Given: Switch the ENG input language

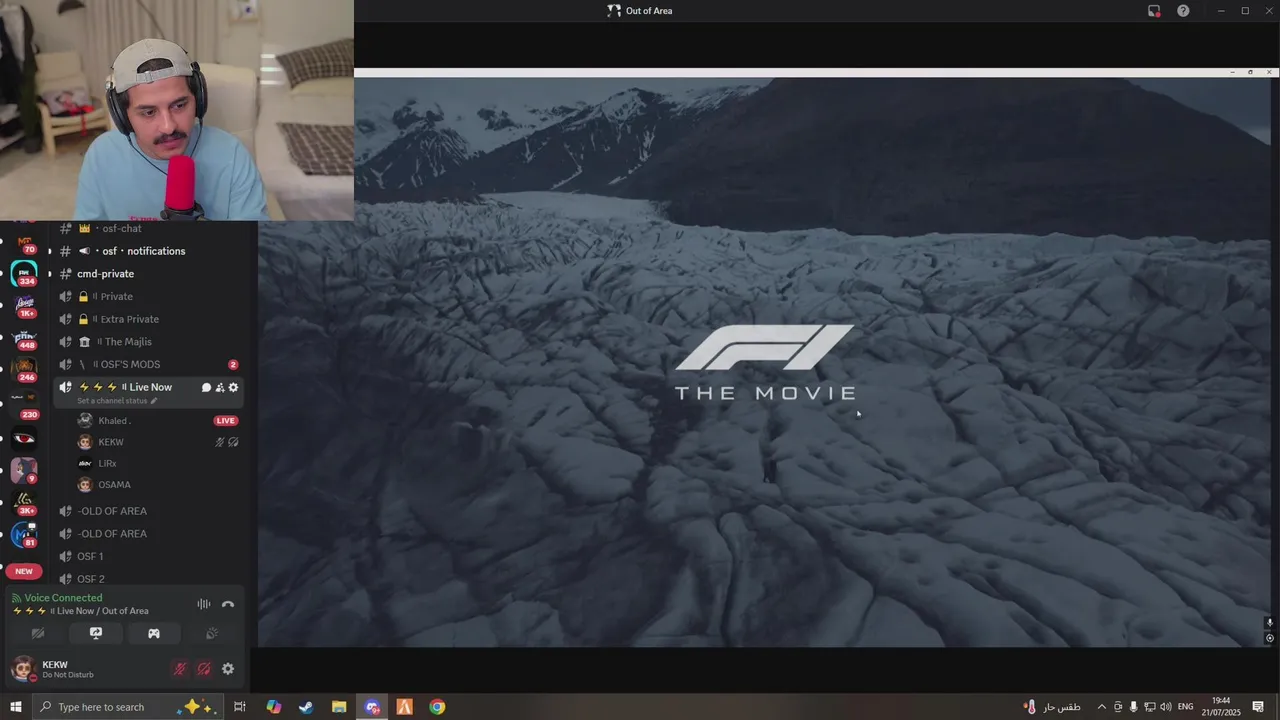Looking at the screenshot, I should (x=1185, y=707).
